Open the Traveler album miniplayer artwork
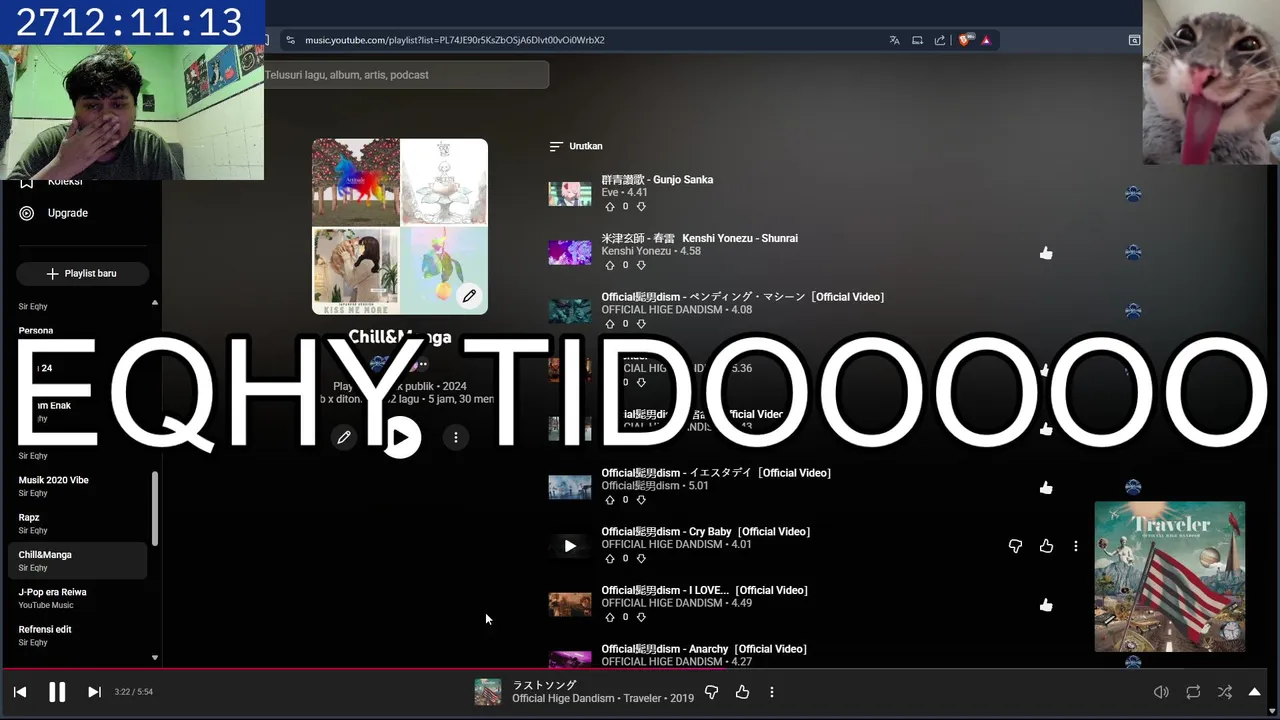1280x720 pixels. pos(1170,577)
